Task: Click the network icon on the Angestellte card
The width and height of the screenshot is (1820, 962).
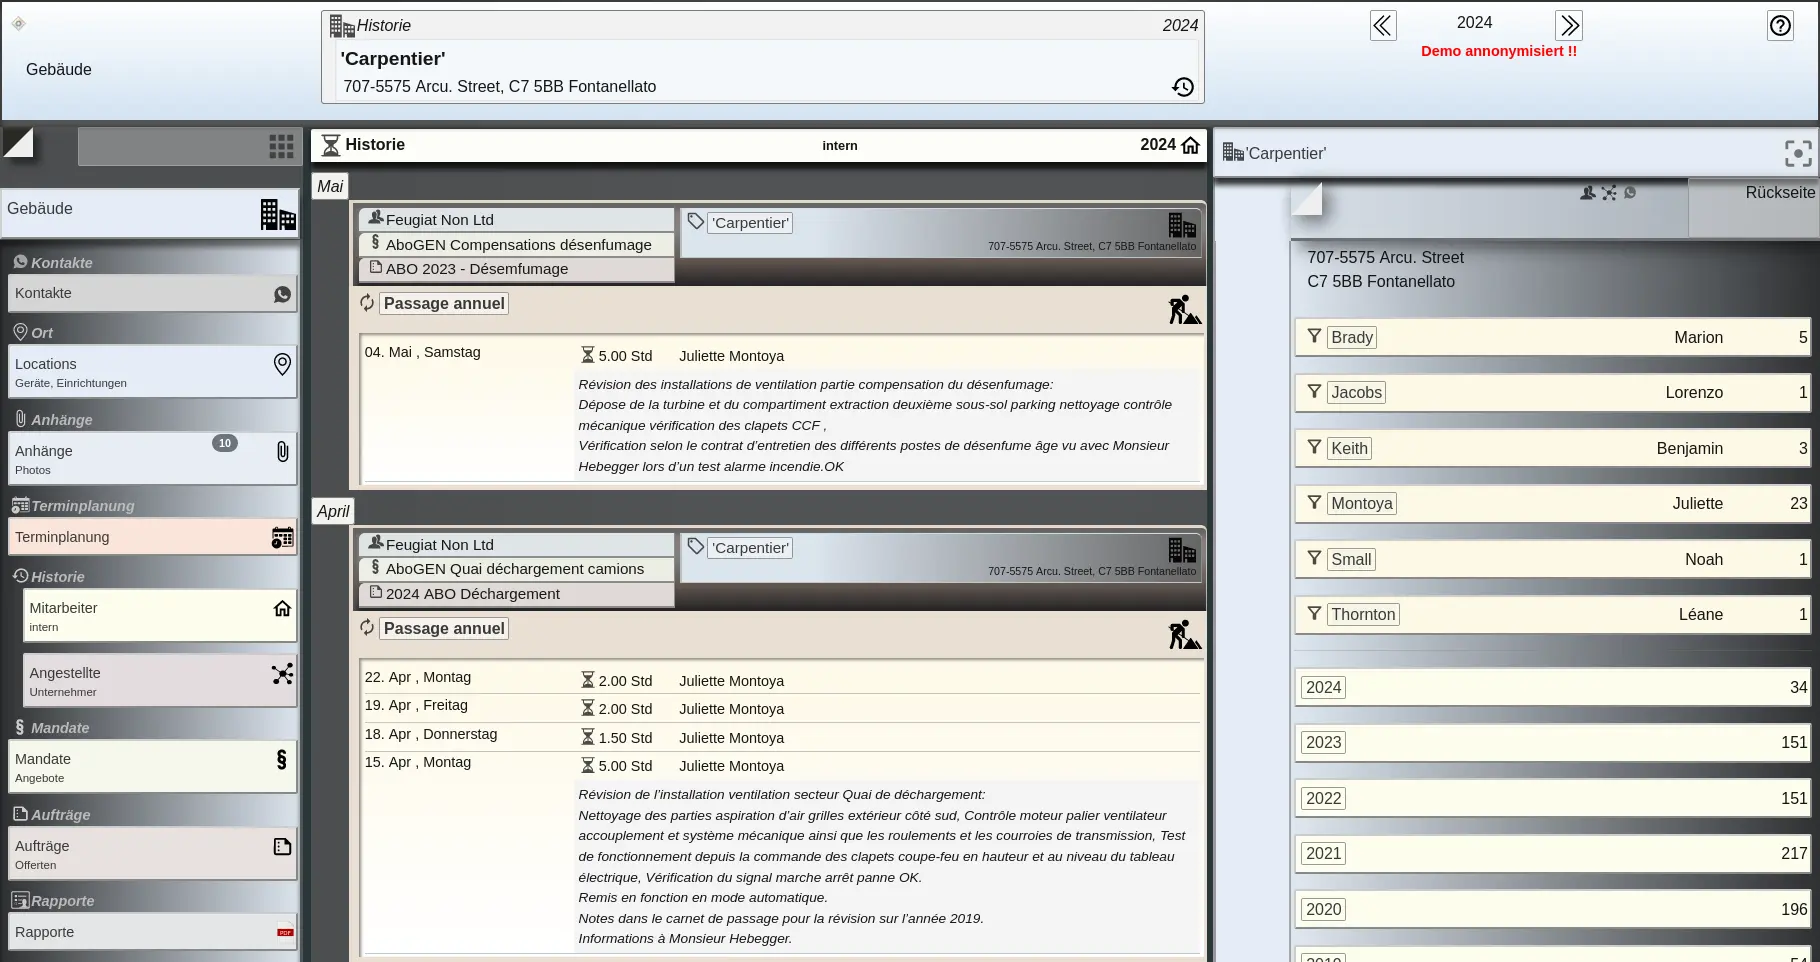Action: click(282, 673)
